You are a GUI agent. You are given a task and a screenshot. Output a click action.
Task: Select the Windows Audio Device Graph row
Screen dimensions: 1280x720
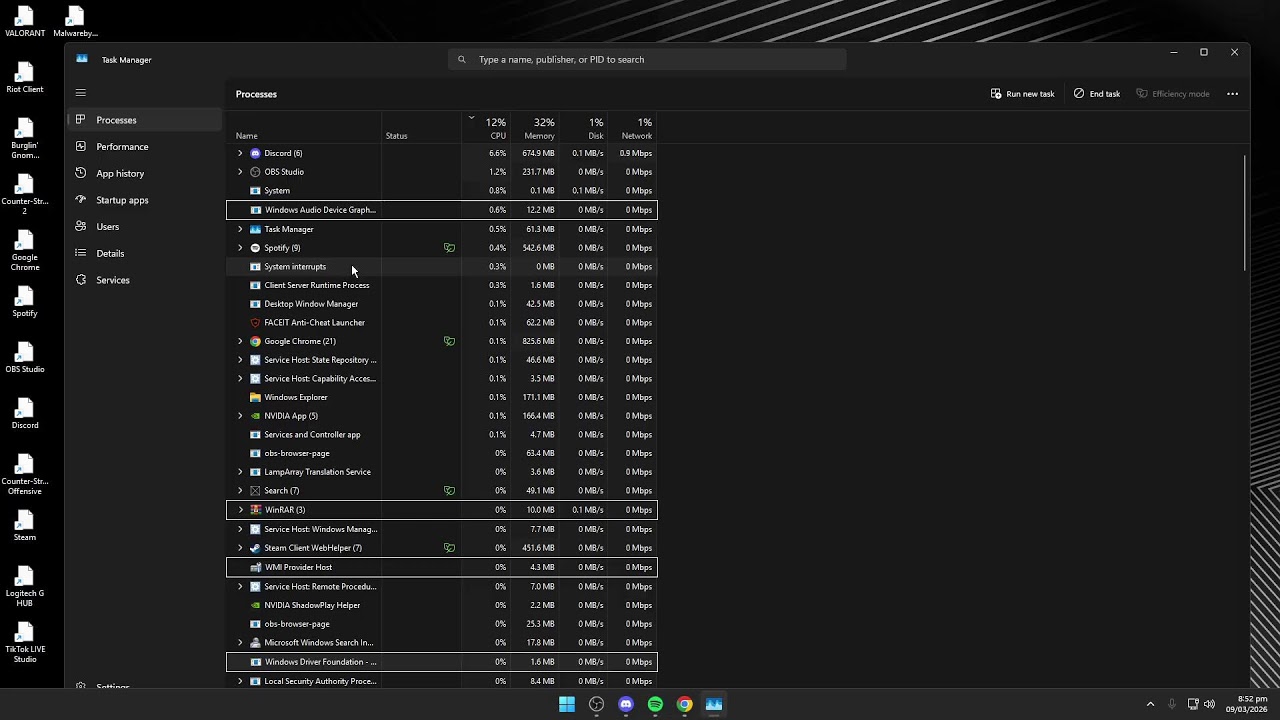coord(441,210)
